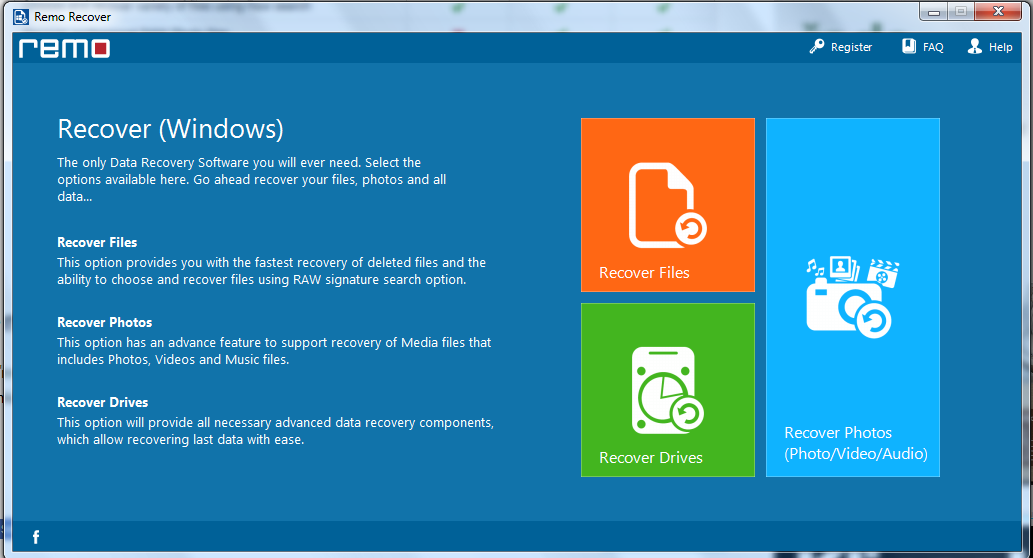The image size is (1033, 558).
Task: Open the Recover Photos (Photo/Video/Audio) tile
Action: [x=852, y=297]
